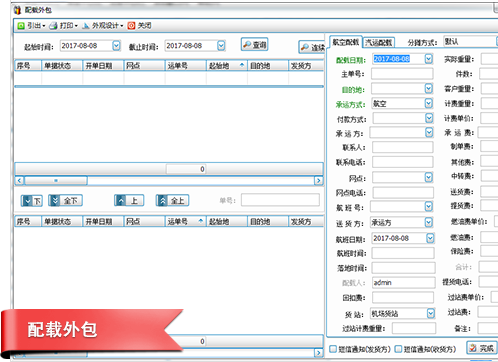The image size is (498, 362).
Task: Click the 单号 input field
Action: click(x=280, y=200)
